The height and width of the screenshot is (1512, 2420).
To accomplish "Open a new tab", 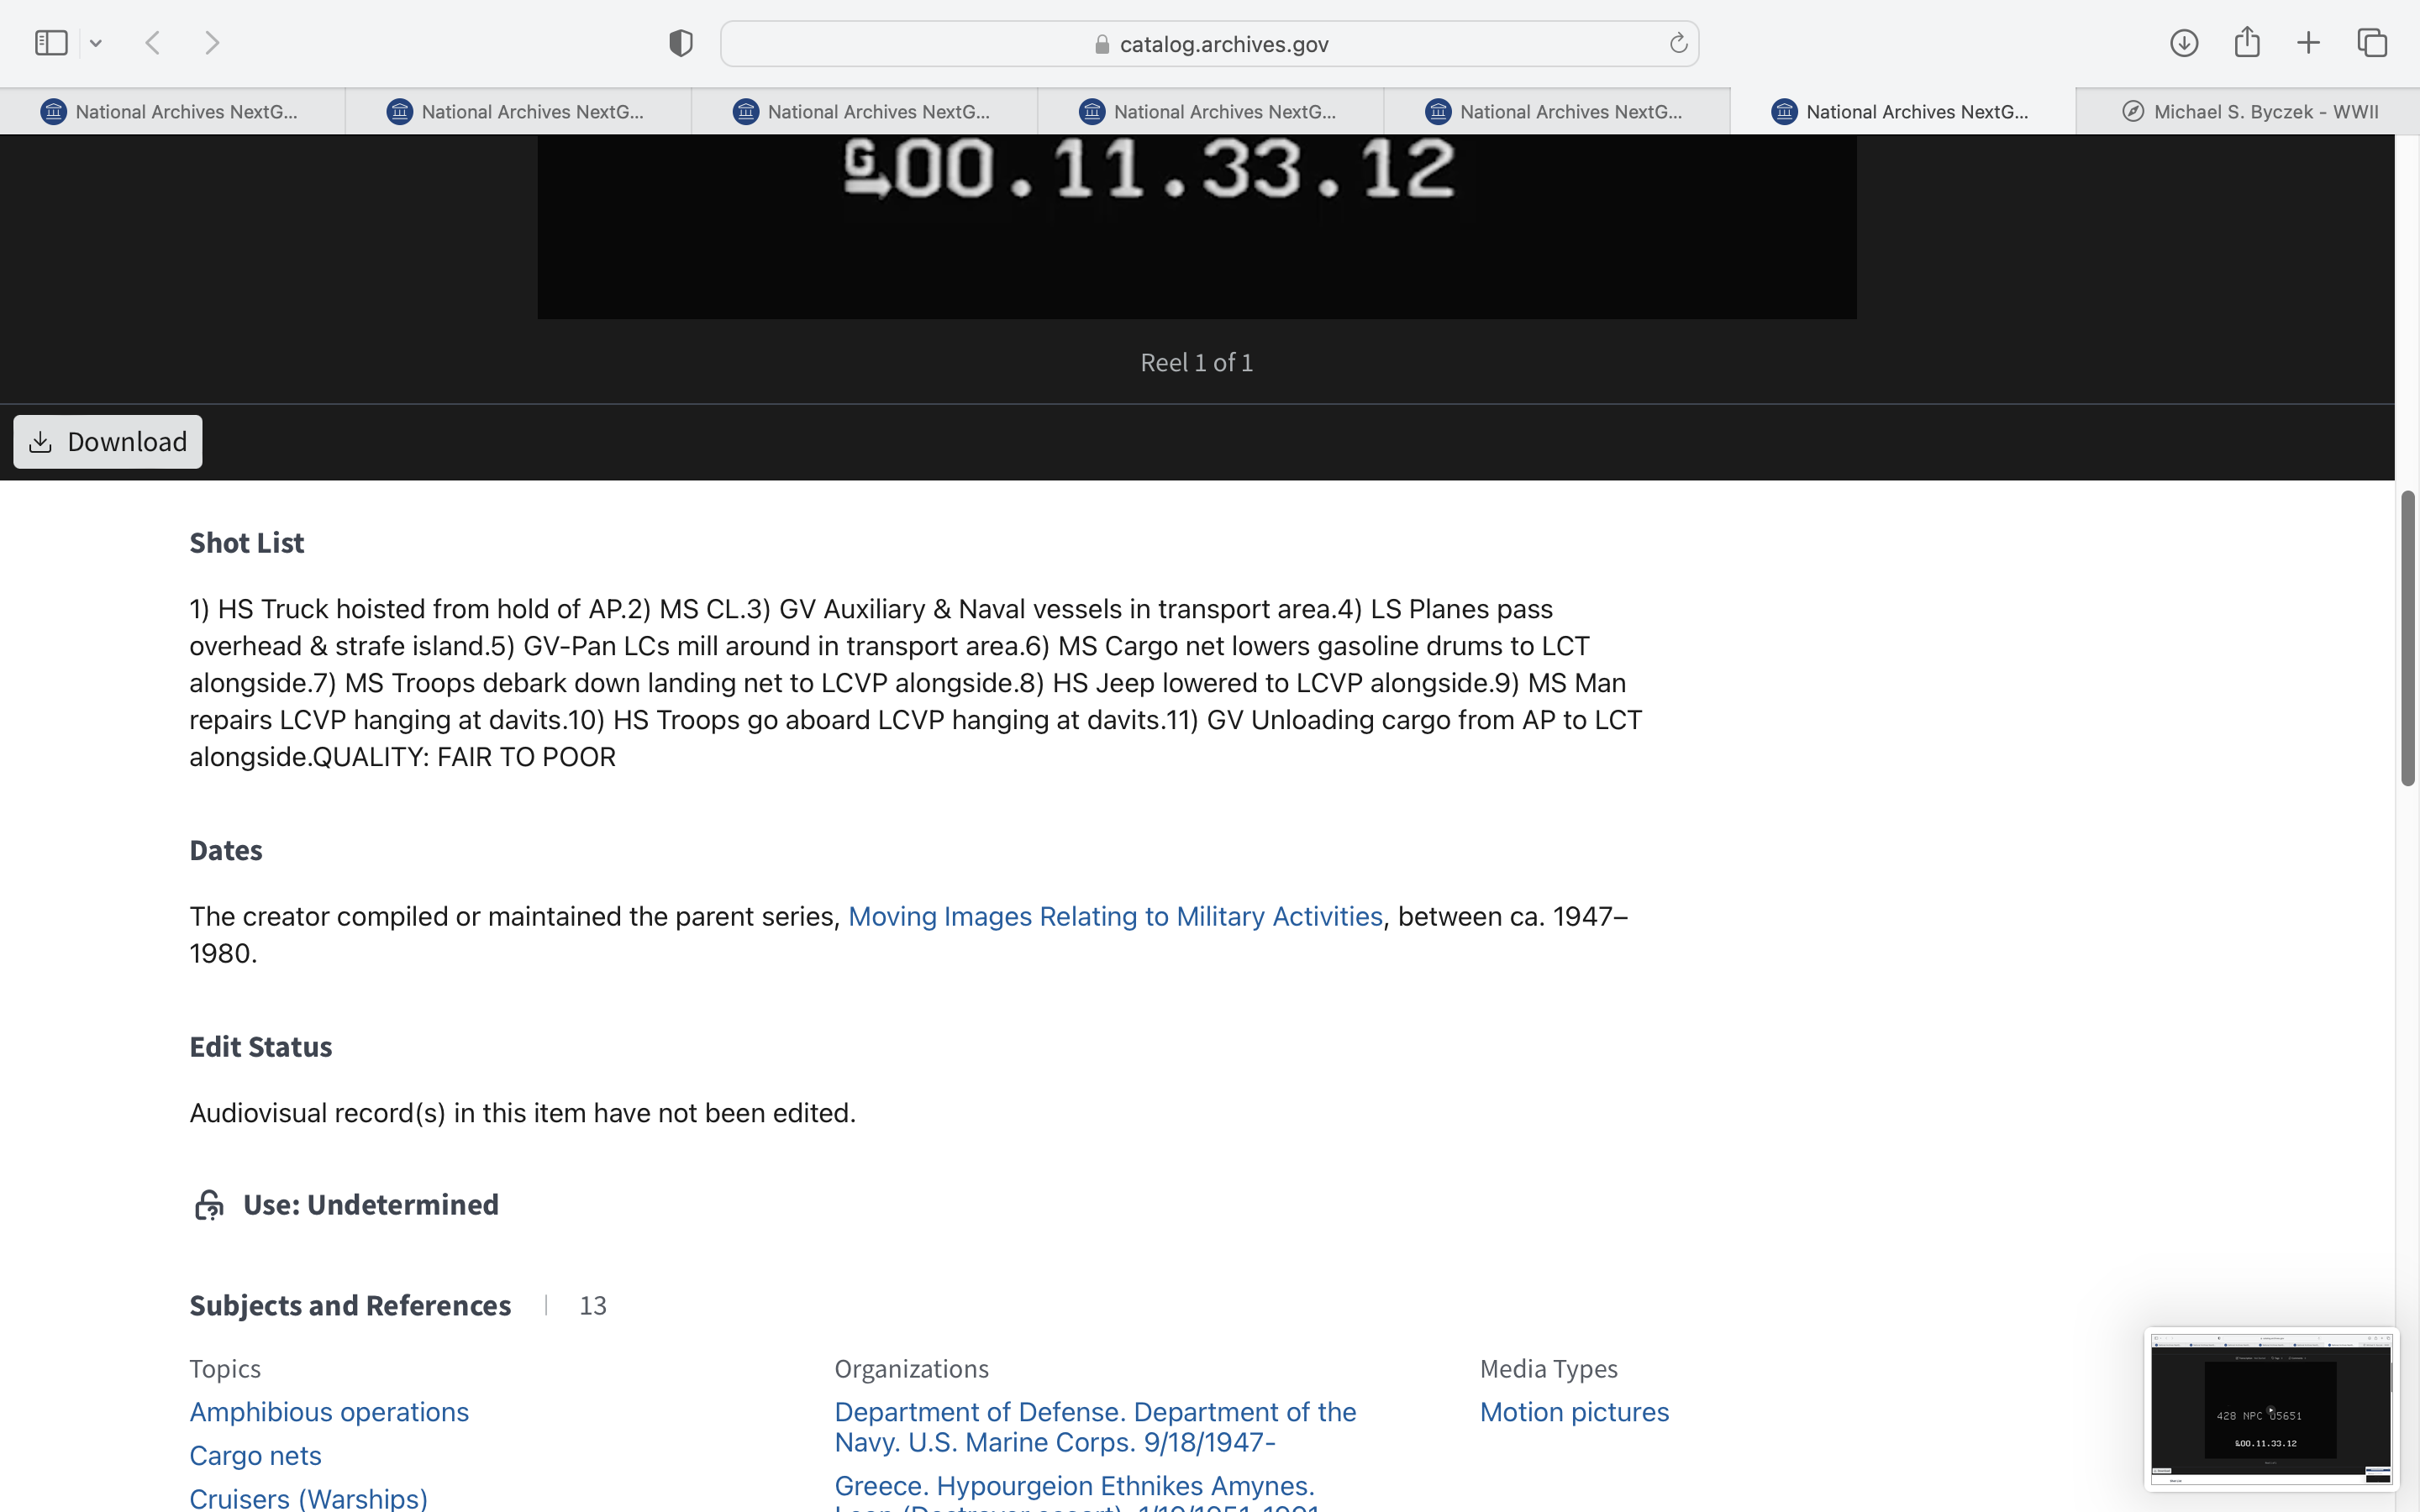I will (x=2308, y=43).
